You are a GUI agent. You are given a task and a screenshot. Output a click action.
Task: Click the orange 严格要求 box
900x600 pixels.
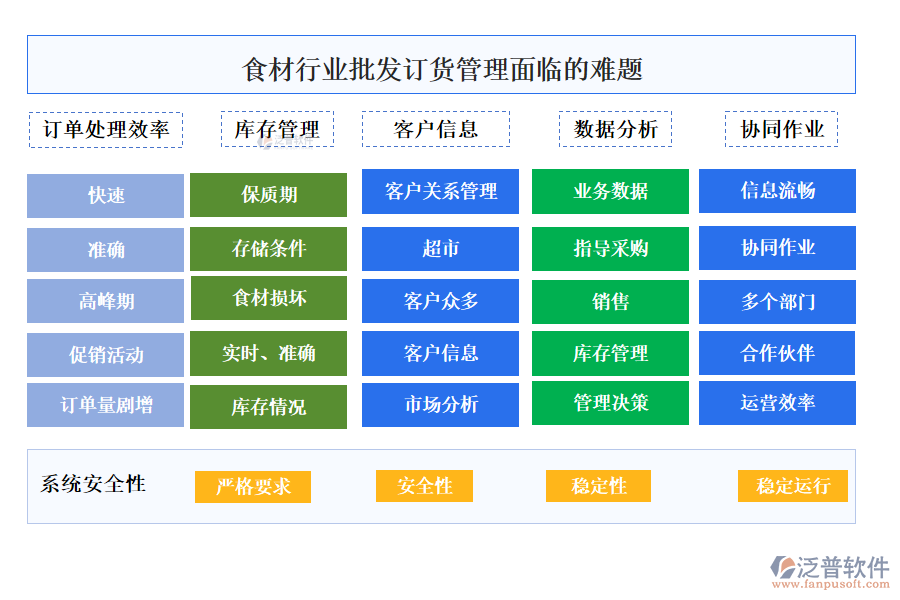[x=253, y=487]
